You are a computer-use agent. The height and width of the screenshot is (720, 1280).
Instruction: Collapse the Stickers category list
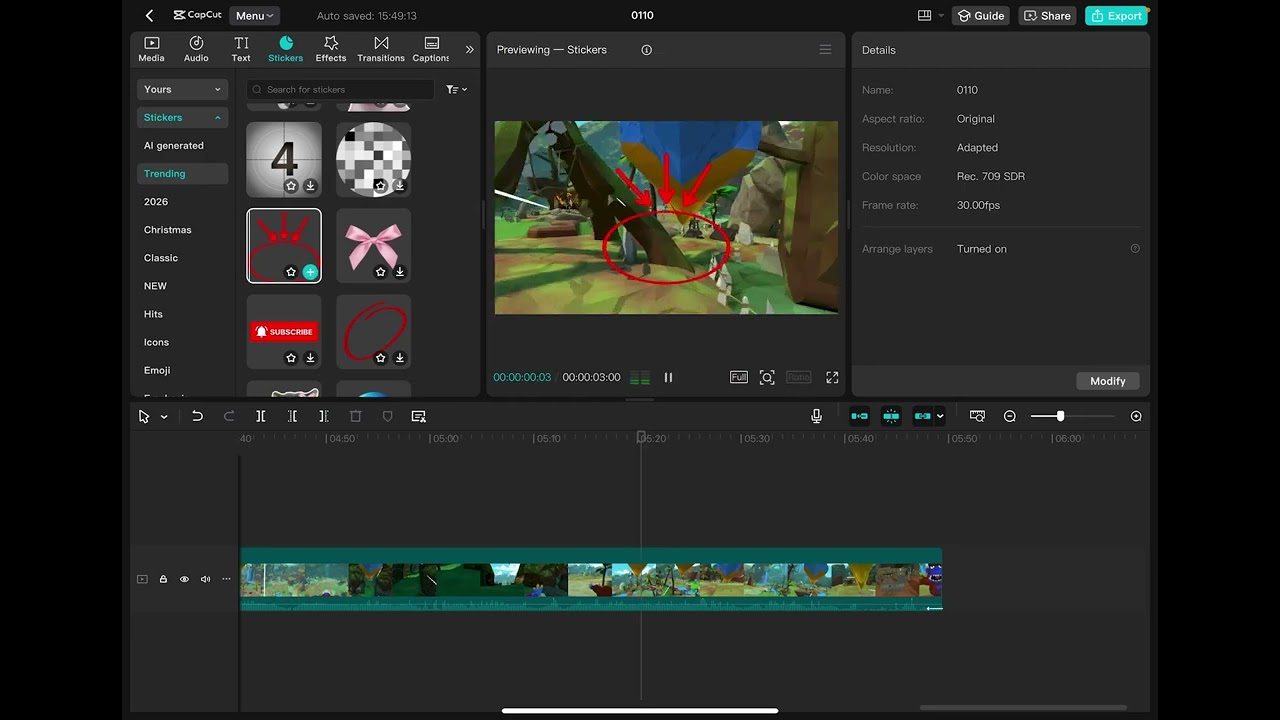[182, 117]
